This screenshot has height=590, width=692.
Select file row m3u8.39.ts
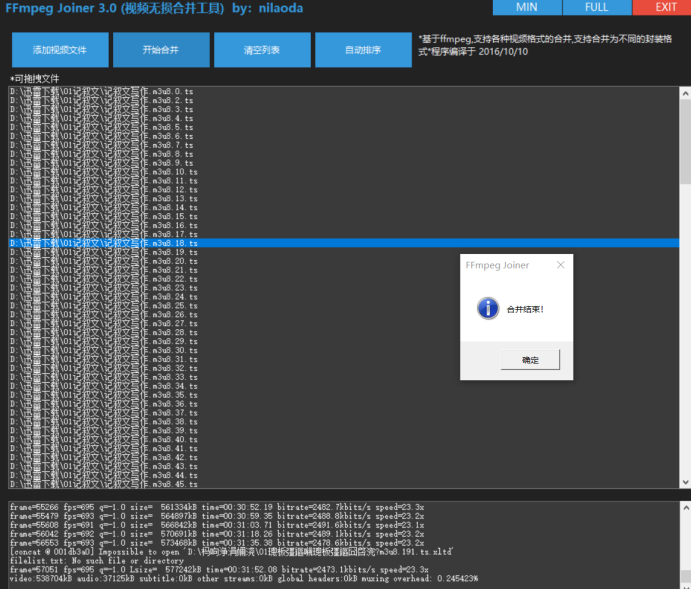coord(344,430)
